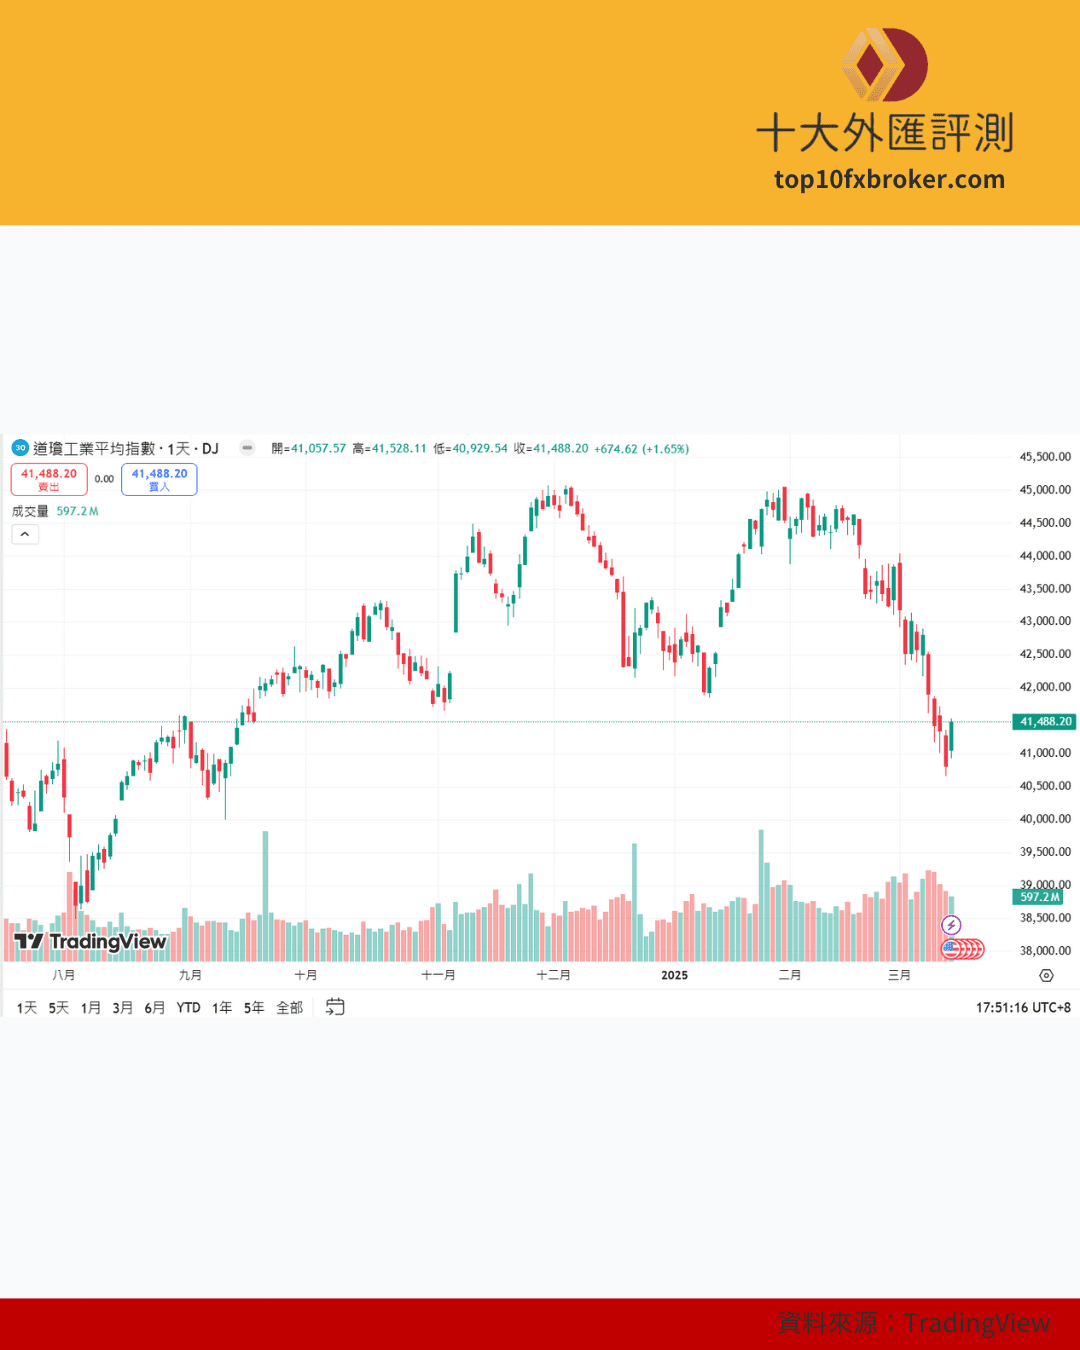The height and width of the screenshot is (1350, 1080).
Task: Open the 道瓊工業平均指數 symbol title
Action: 94,448
